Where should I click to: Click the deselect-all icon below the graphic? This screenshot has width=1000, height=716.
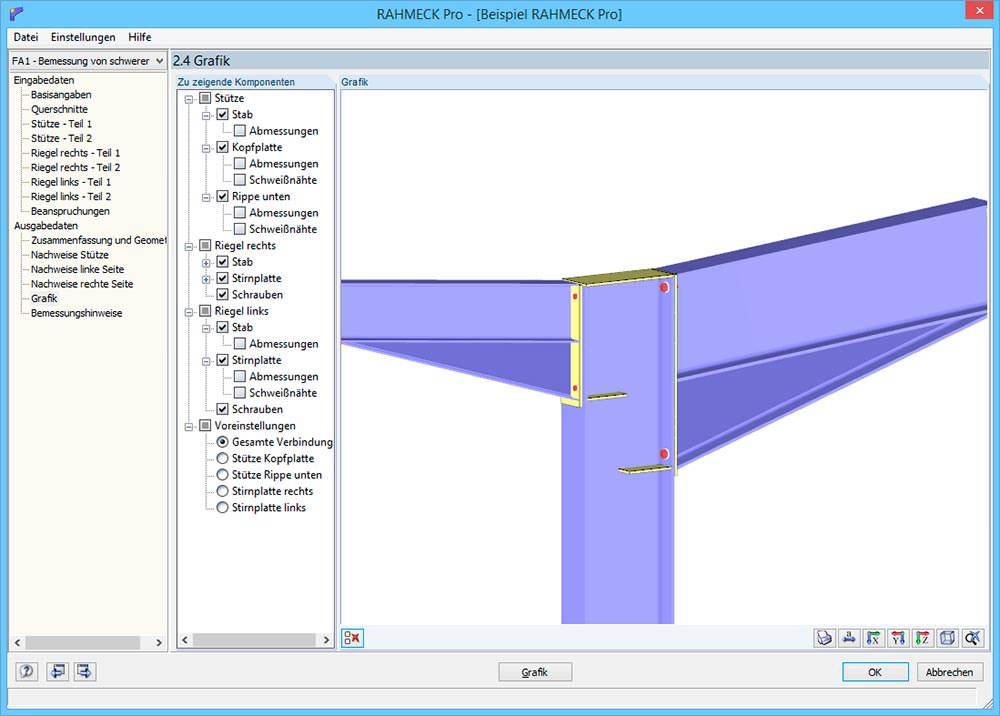pos(353,638)
